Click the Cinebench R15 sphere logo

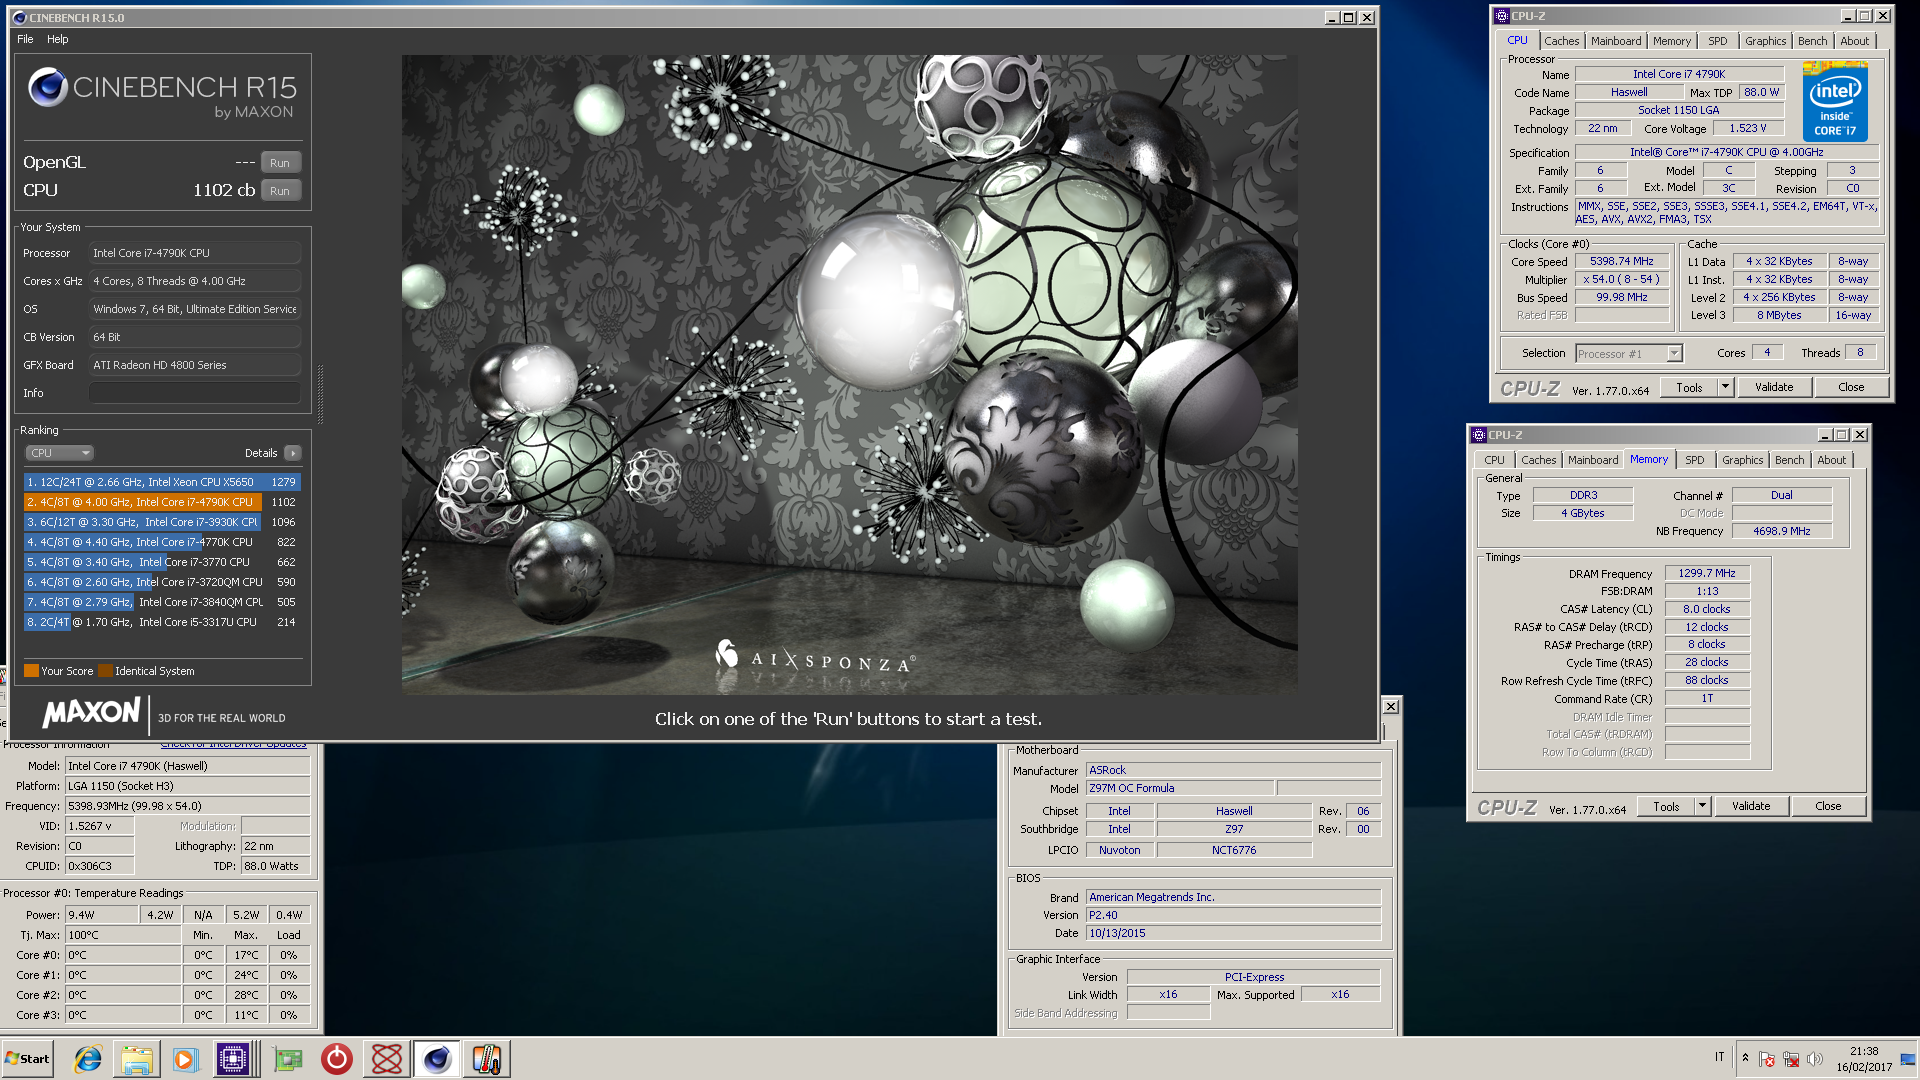pyautogui.click(x=48, y=88)
